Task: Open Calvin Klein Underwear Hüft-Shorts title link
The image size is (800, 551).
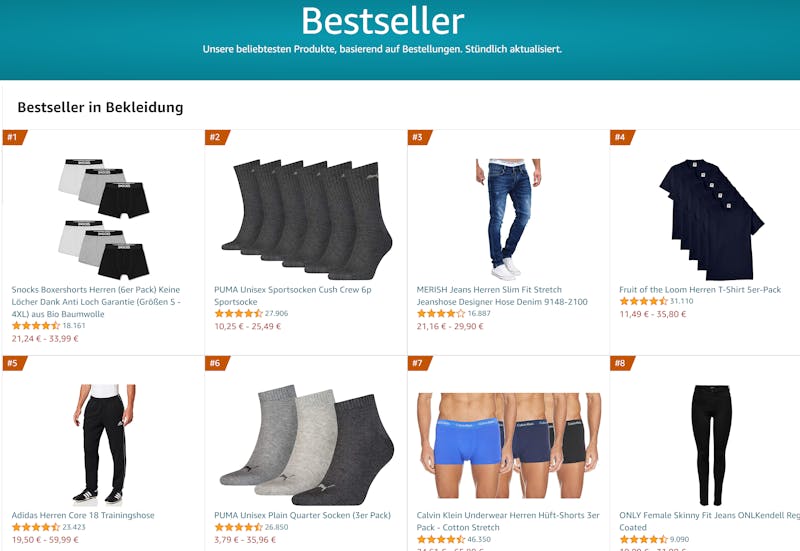Action: (508, 521)
